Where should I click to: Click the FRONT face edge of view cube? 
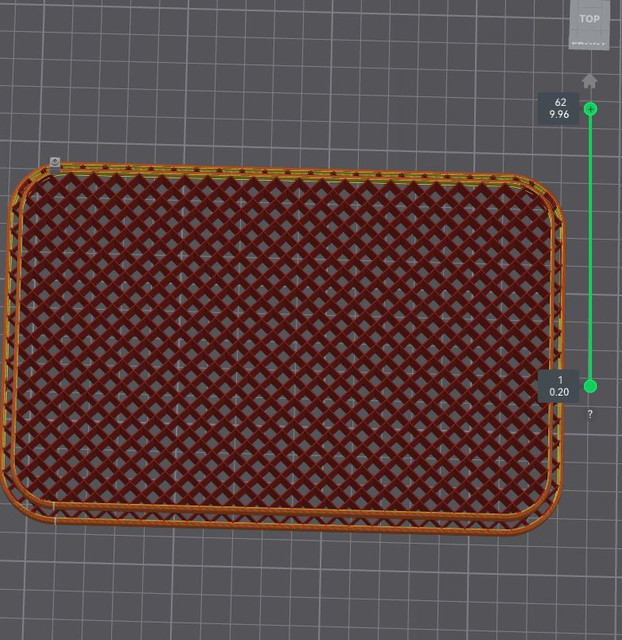click(589, 44)
